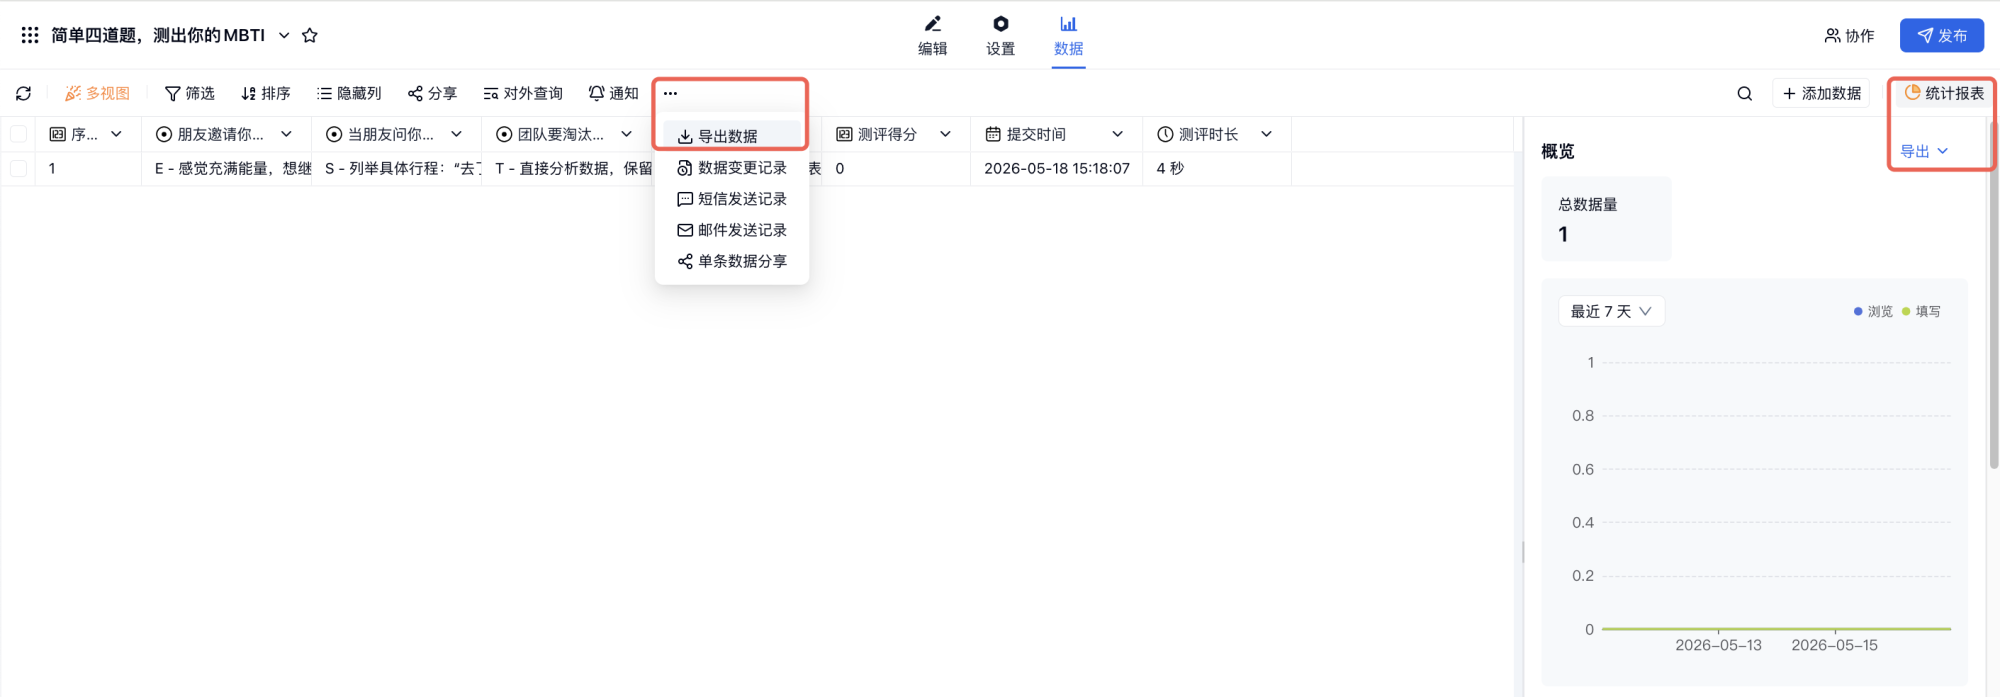This screenshot has height=697, width=2000.
Task: Select the cell starting 'T - 直接分析数据'
Action: coord(567,168)
